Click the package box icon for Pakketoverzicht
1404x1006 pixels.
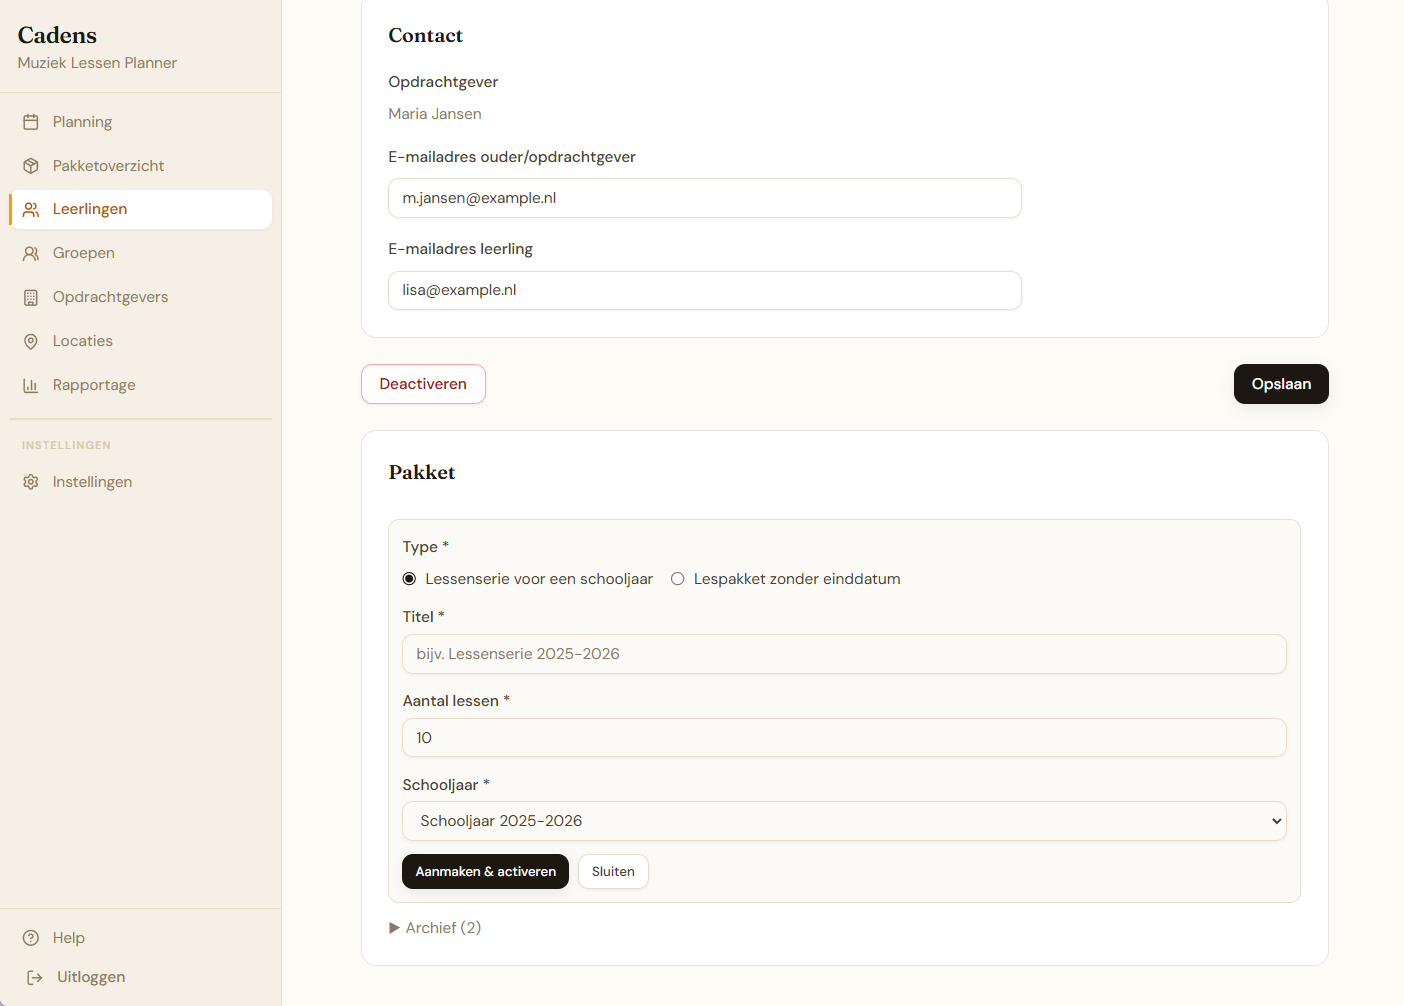(x=31, y=166)
